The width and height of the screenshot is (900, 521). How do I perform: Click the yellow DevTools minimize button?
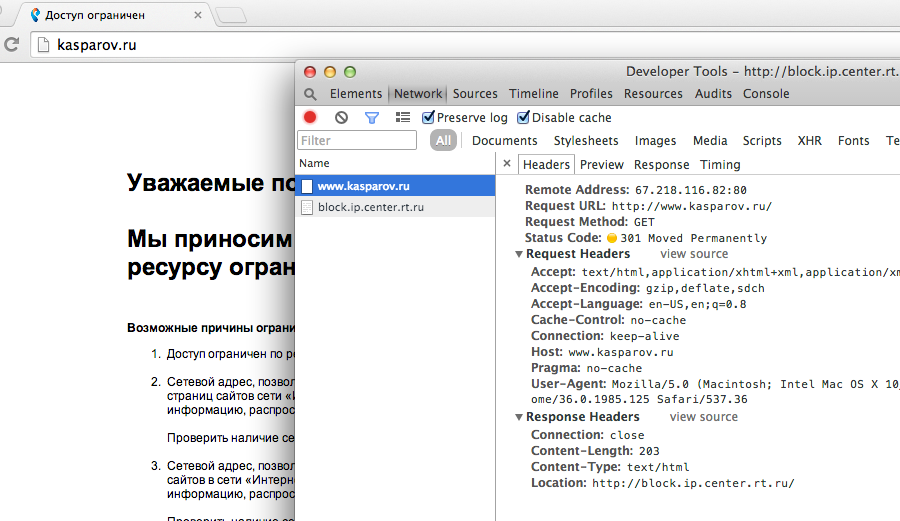330,72
